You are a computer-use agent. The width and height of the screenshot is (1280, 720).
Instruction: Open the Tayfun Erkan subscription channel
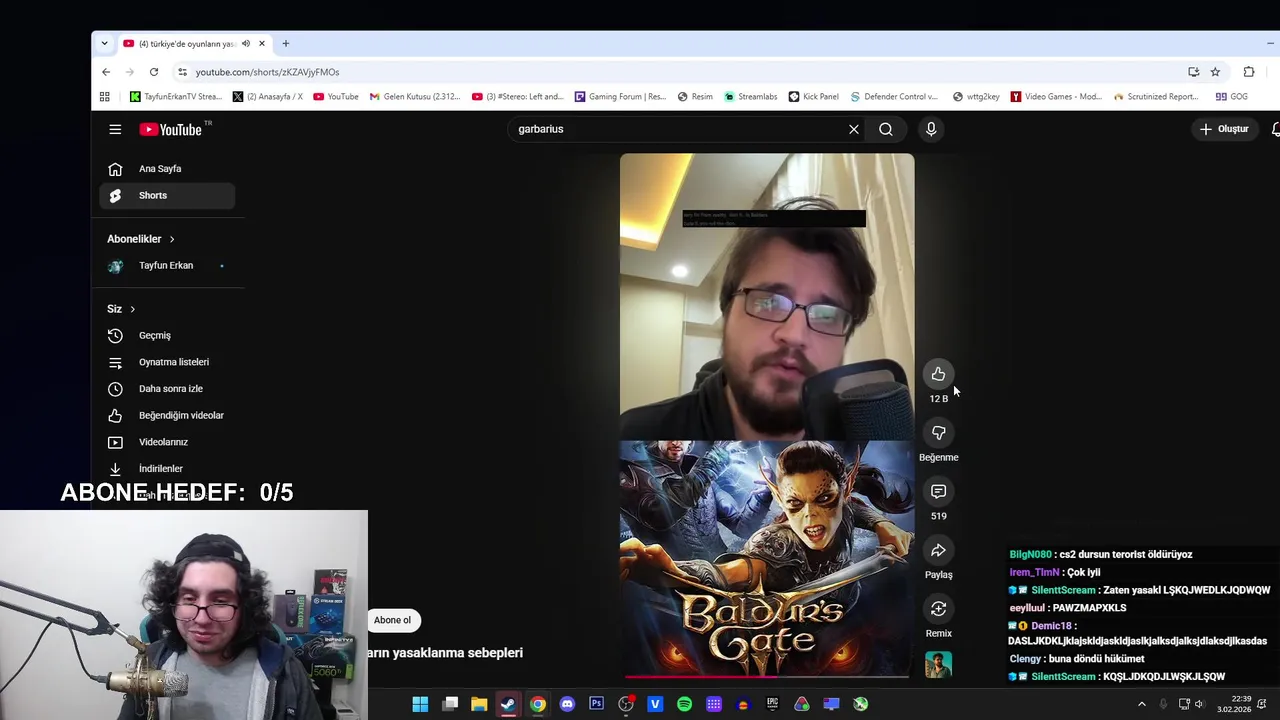pos(167,266)
